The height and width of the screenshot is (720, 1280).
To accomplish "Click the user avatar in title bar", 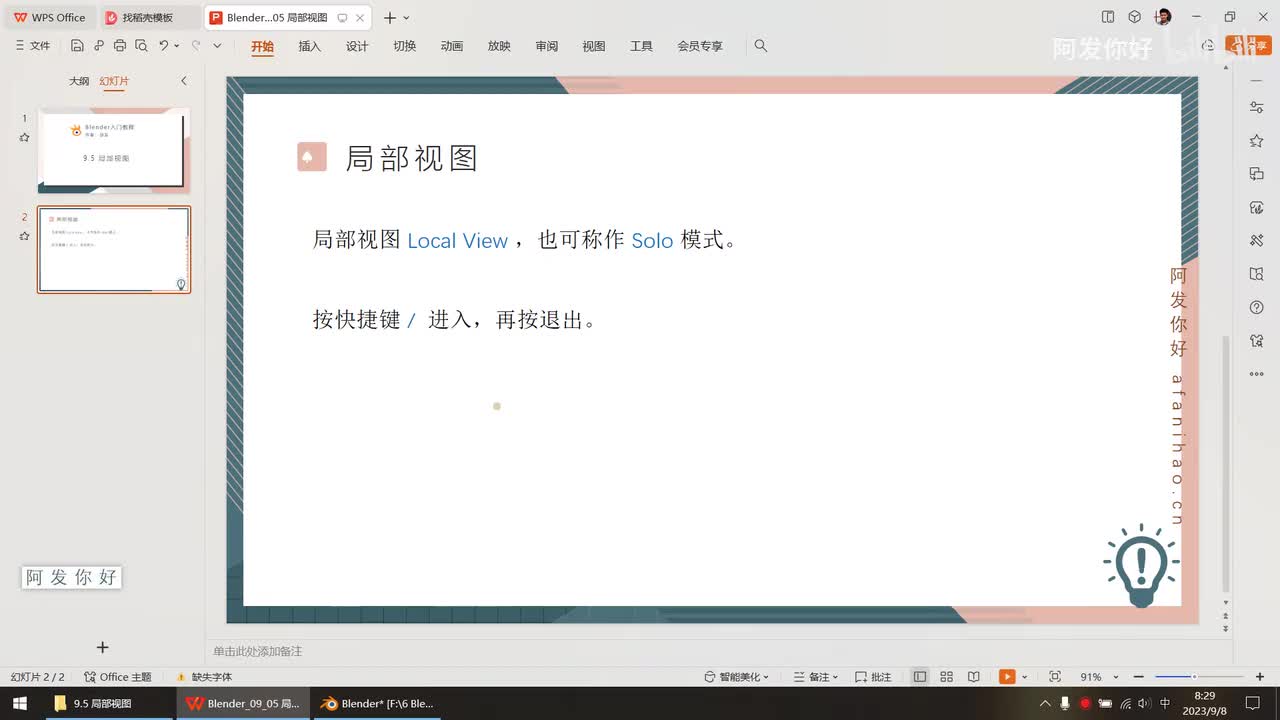I will (x=1164, y=17).
